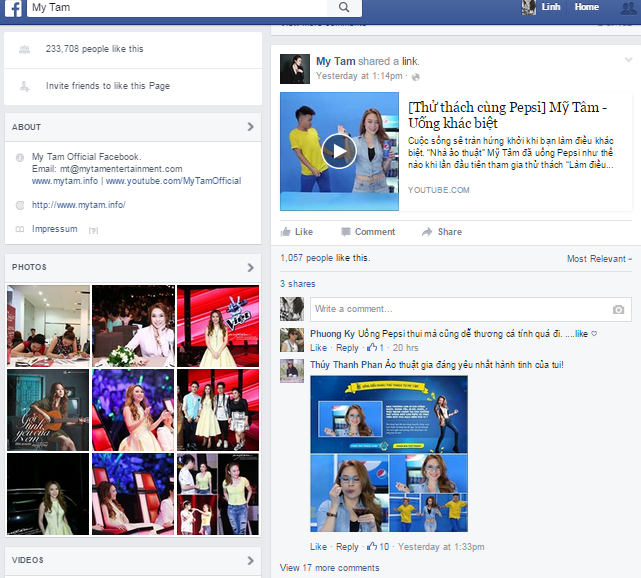Open The Voice photo thumbnail

click(x=218, y=326)
